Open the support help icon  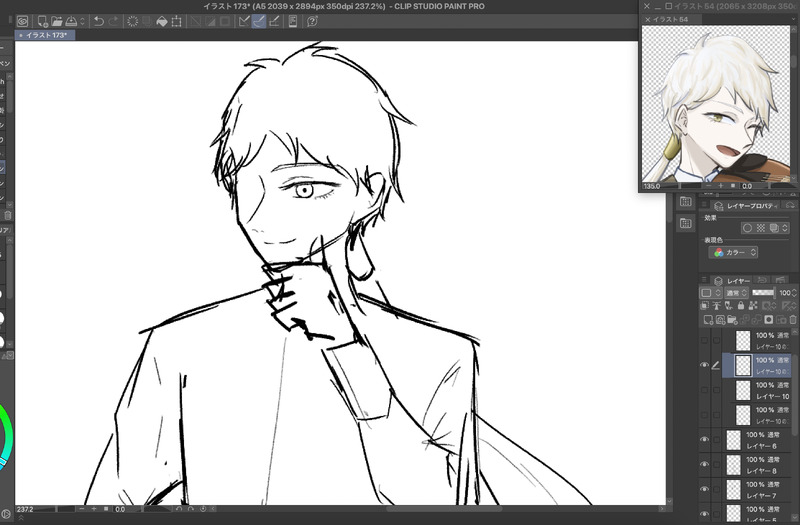(312, 21)
